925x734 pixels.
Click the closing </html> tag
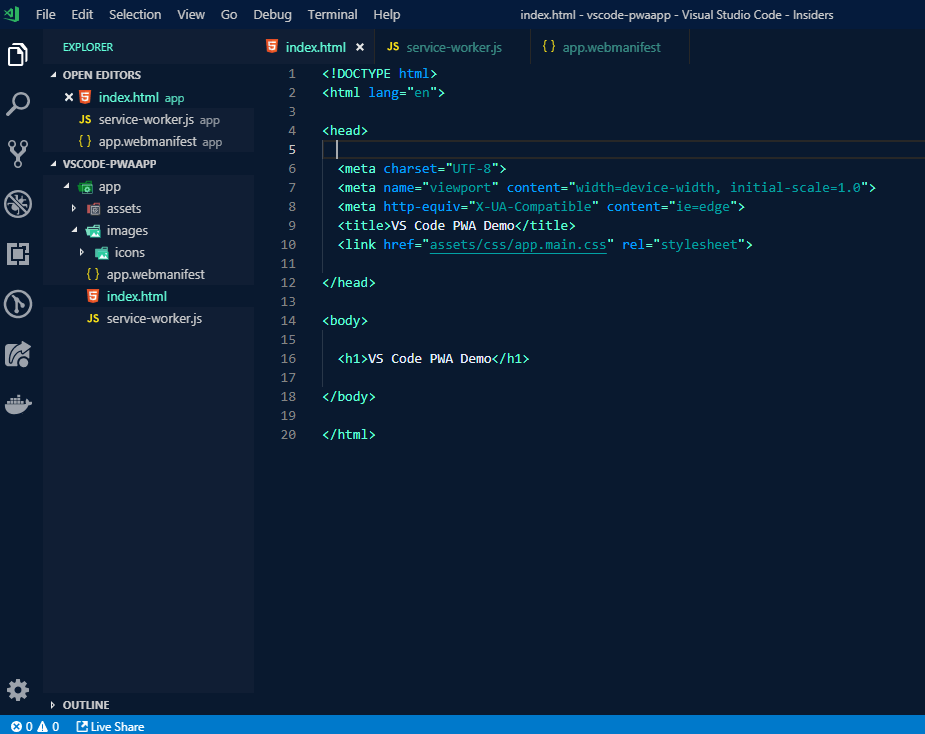click(x=349, y=435)
